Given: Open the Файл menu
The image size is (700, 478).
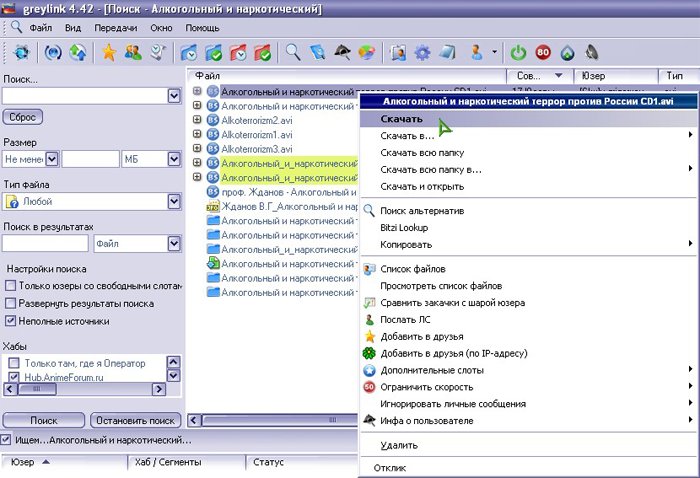Looking at the screenshot, I should 41,28.
